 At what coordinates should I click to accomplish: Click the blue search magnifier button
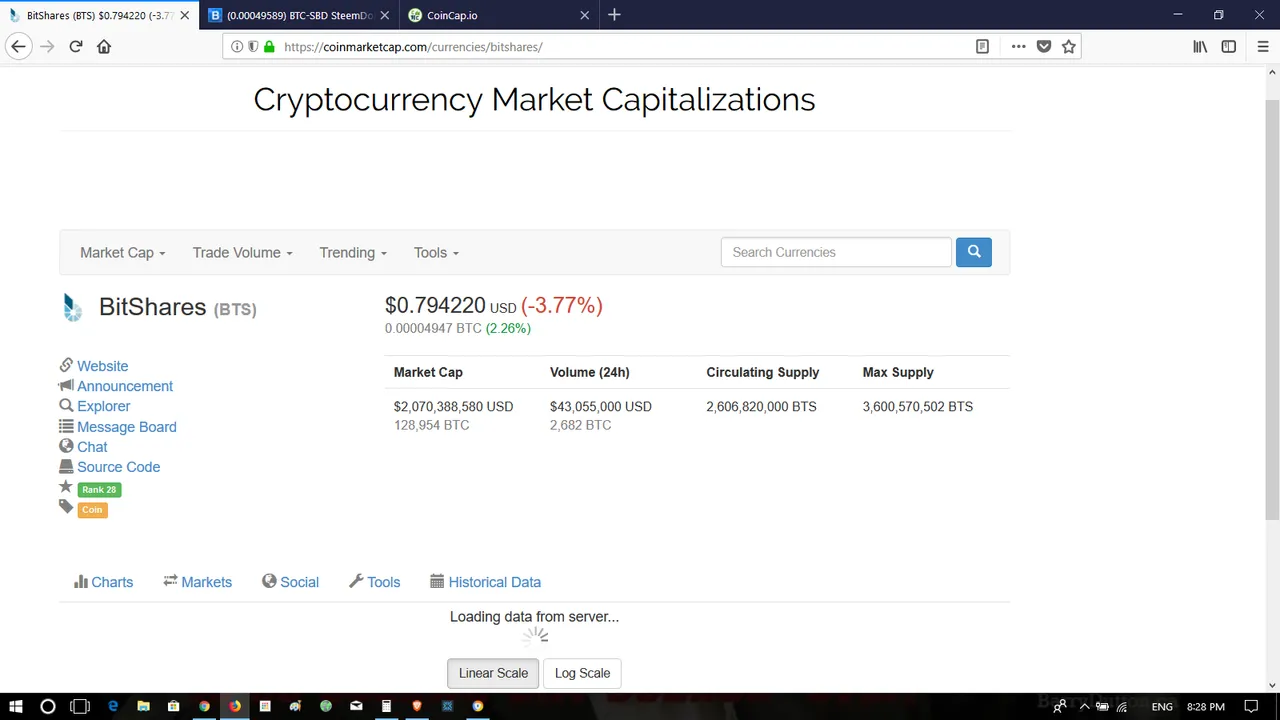tap(974, 252)
